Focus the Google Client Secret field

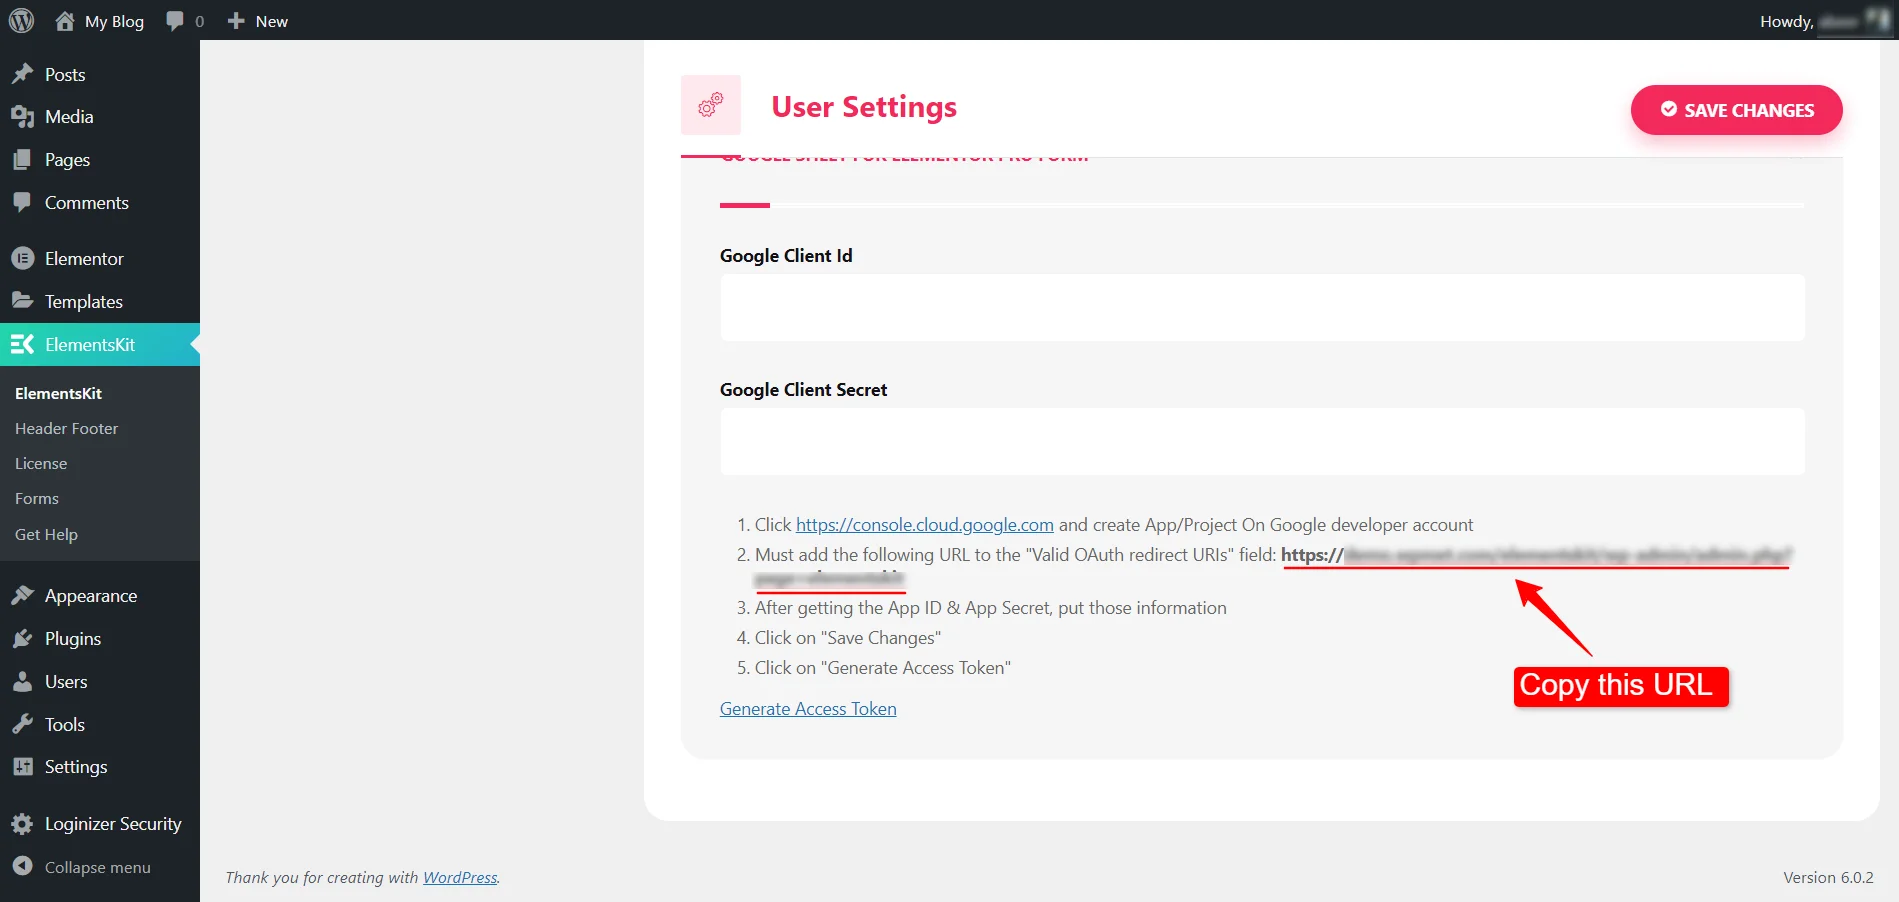[x=1262, y=441]
